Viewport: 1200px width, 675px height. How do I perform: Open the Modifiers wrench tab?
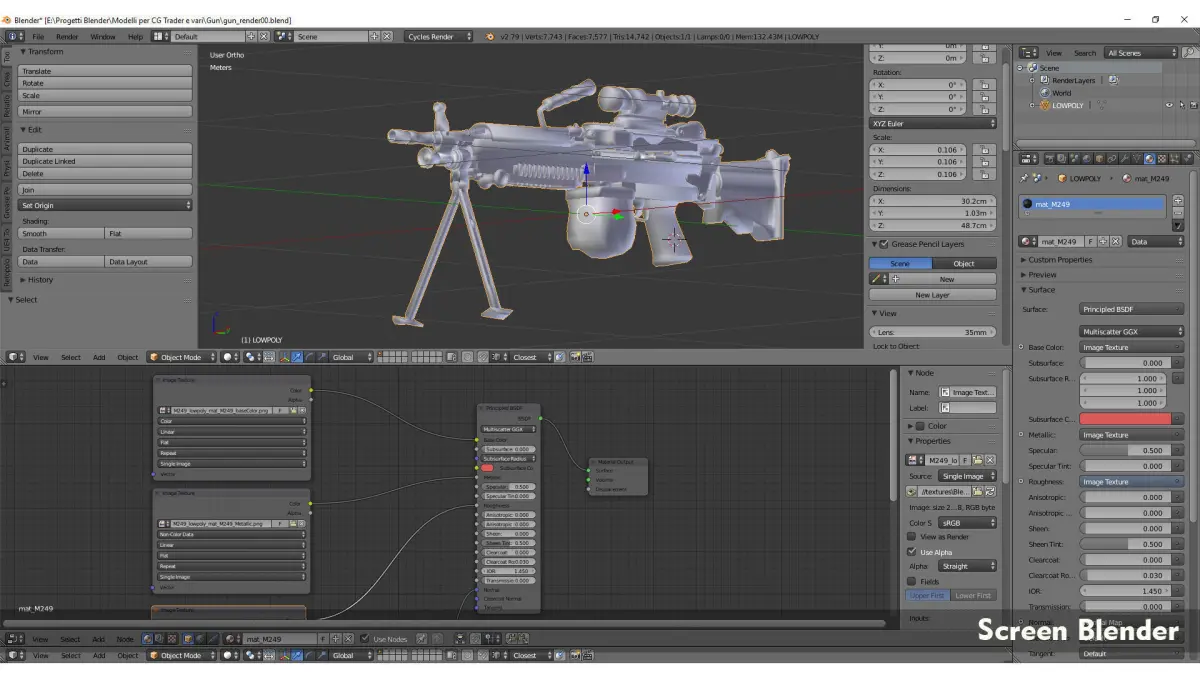click(1125, 158)
